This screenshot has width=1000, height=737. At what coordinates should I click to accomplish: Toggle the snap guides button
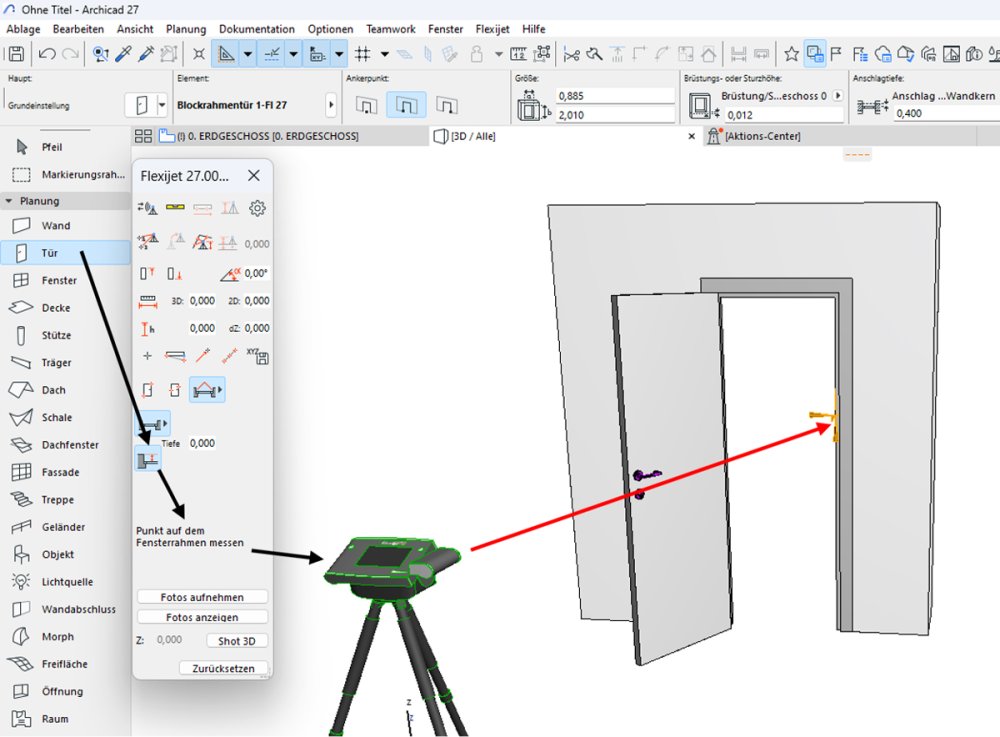tap(272, 54)
